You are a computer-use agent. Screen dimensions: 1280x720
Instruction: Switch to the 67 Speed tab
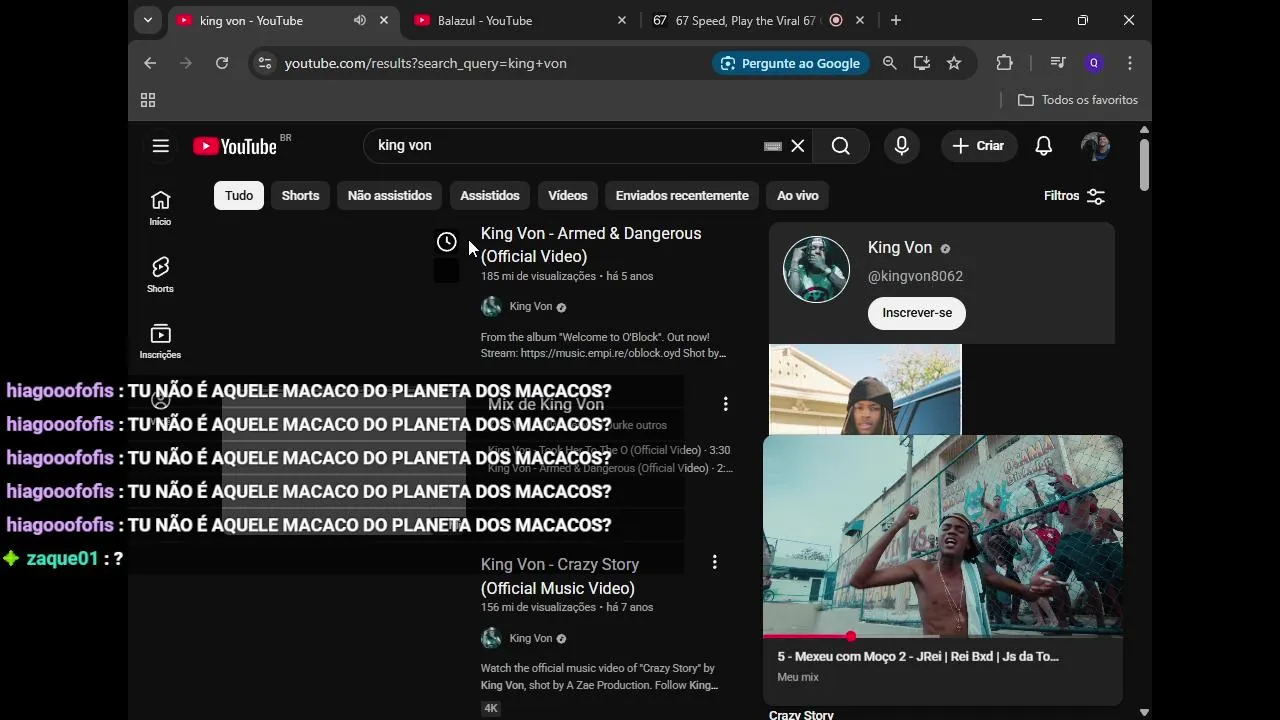745,20
